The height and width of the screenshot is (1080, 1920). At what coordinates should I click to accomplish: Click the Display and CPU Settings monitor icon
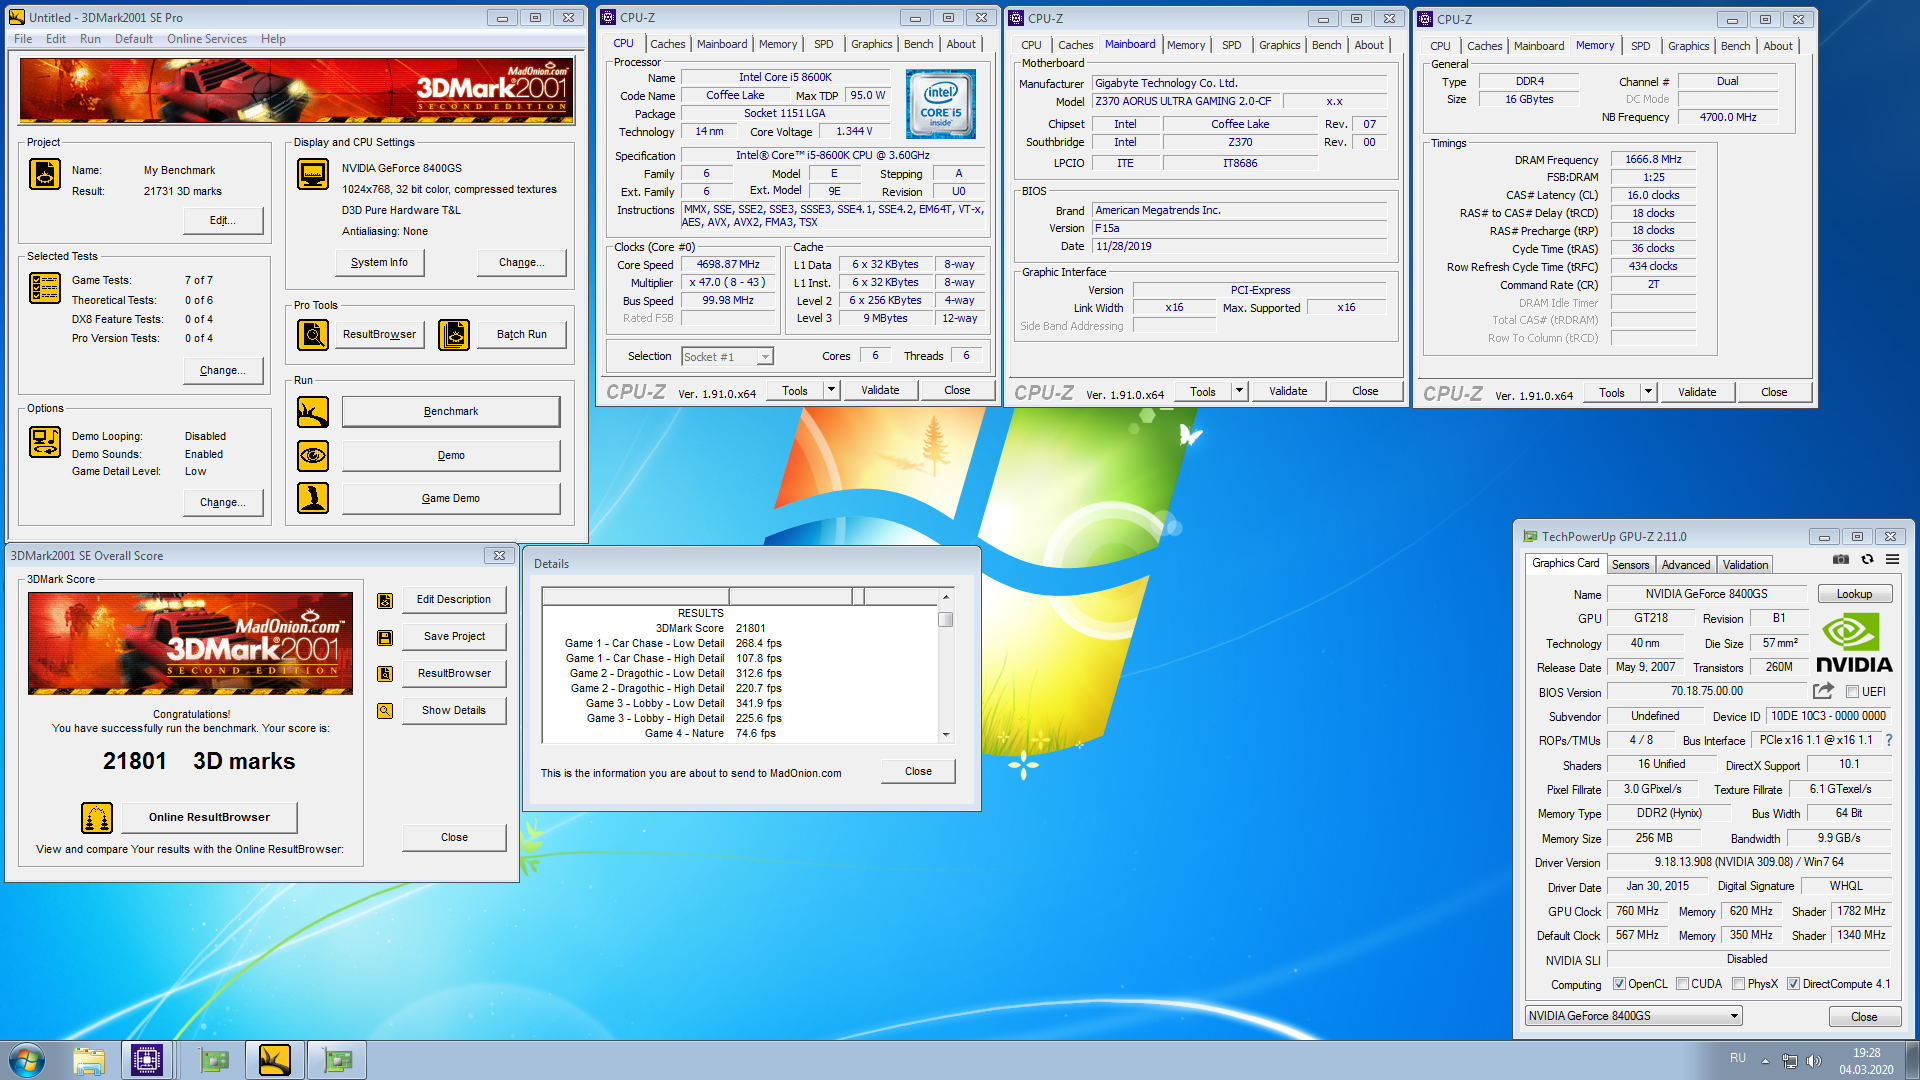pyautogui.click(x=313, y=174)
